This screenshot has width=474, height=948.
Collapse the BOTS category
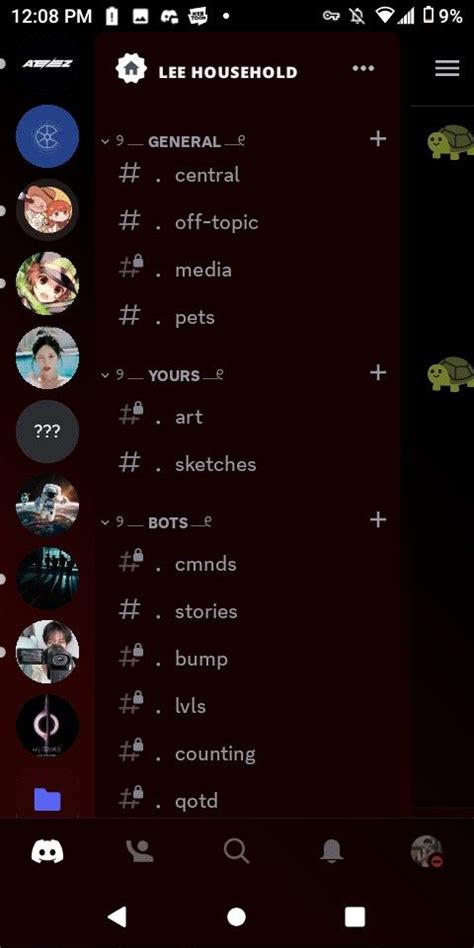157,522
